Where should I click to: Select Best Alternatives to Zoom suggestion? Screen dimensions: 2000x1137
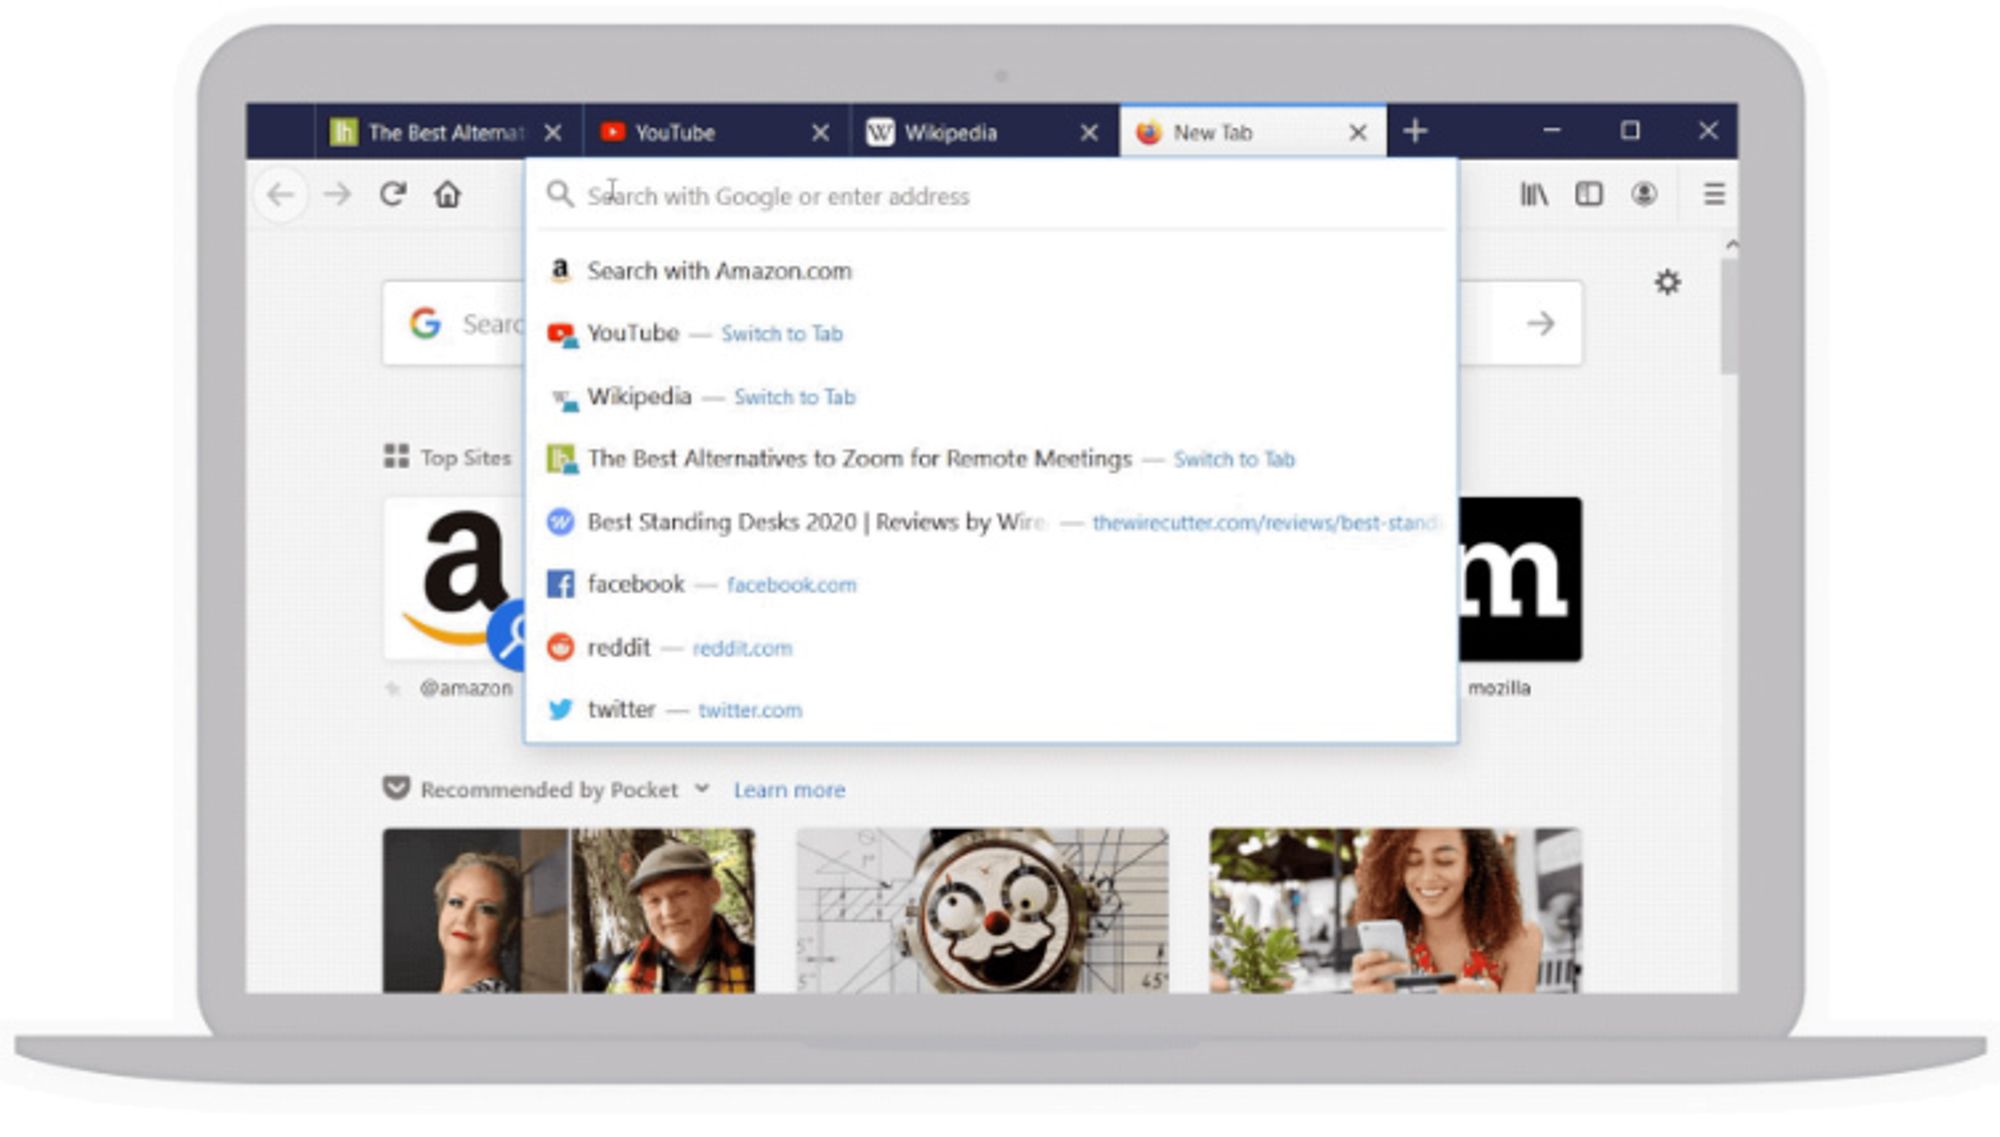coord(991,459)
